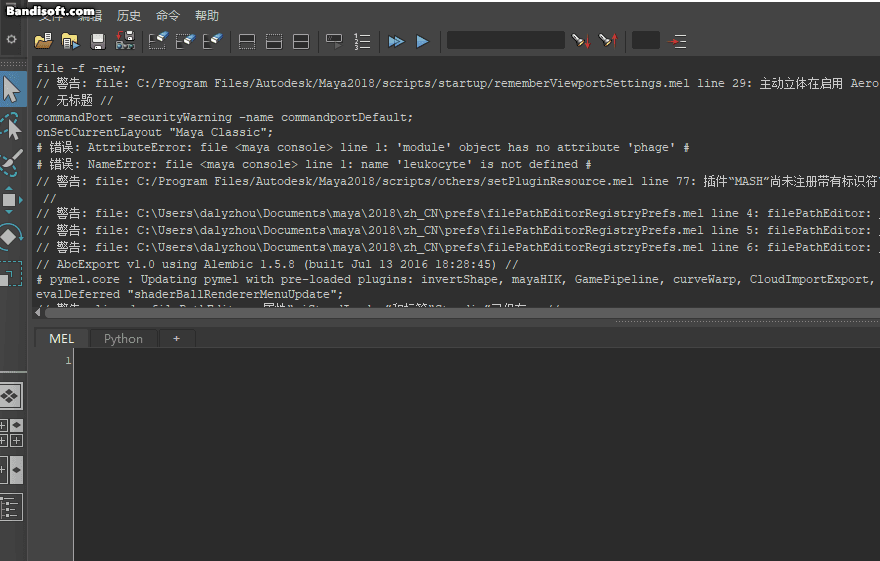This screenshot has width=880, height=561.
Task: Show only the input pane
Action: coord(274,42)
